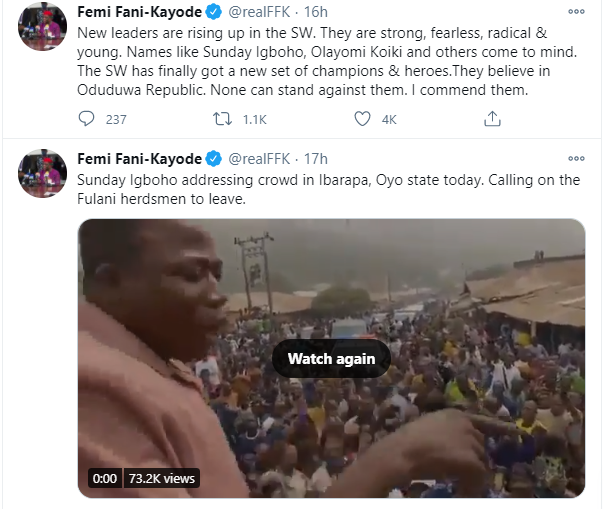
Task: Click the reply icon on first tweet
Action: point(86,119)
